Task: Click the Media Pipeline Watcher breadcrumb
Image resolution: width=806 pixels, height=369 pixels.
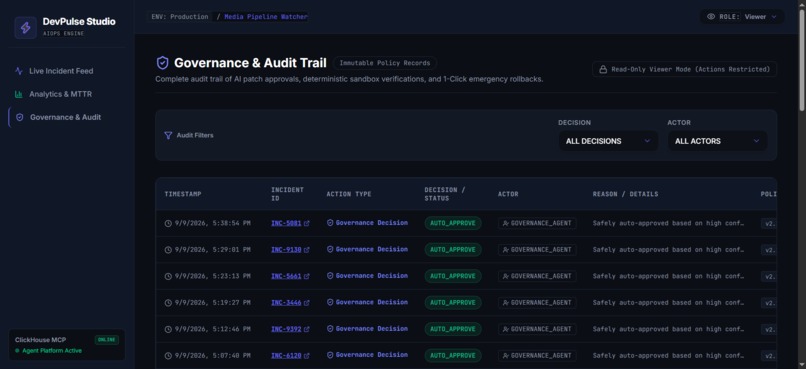Action: tap(266, 16)
